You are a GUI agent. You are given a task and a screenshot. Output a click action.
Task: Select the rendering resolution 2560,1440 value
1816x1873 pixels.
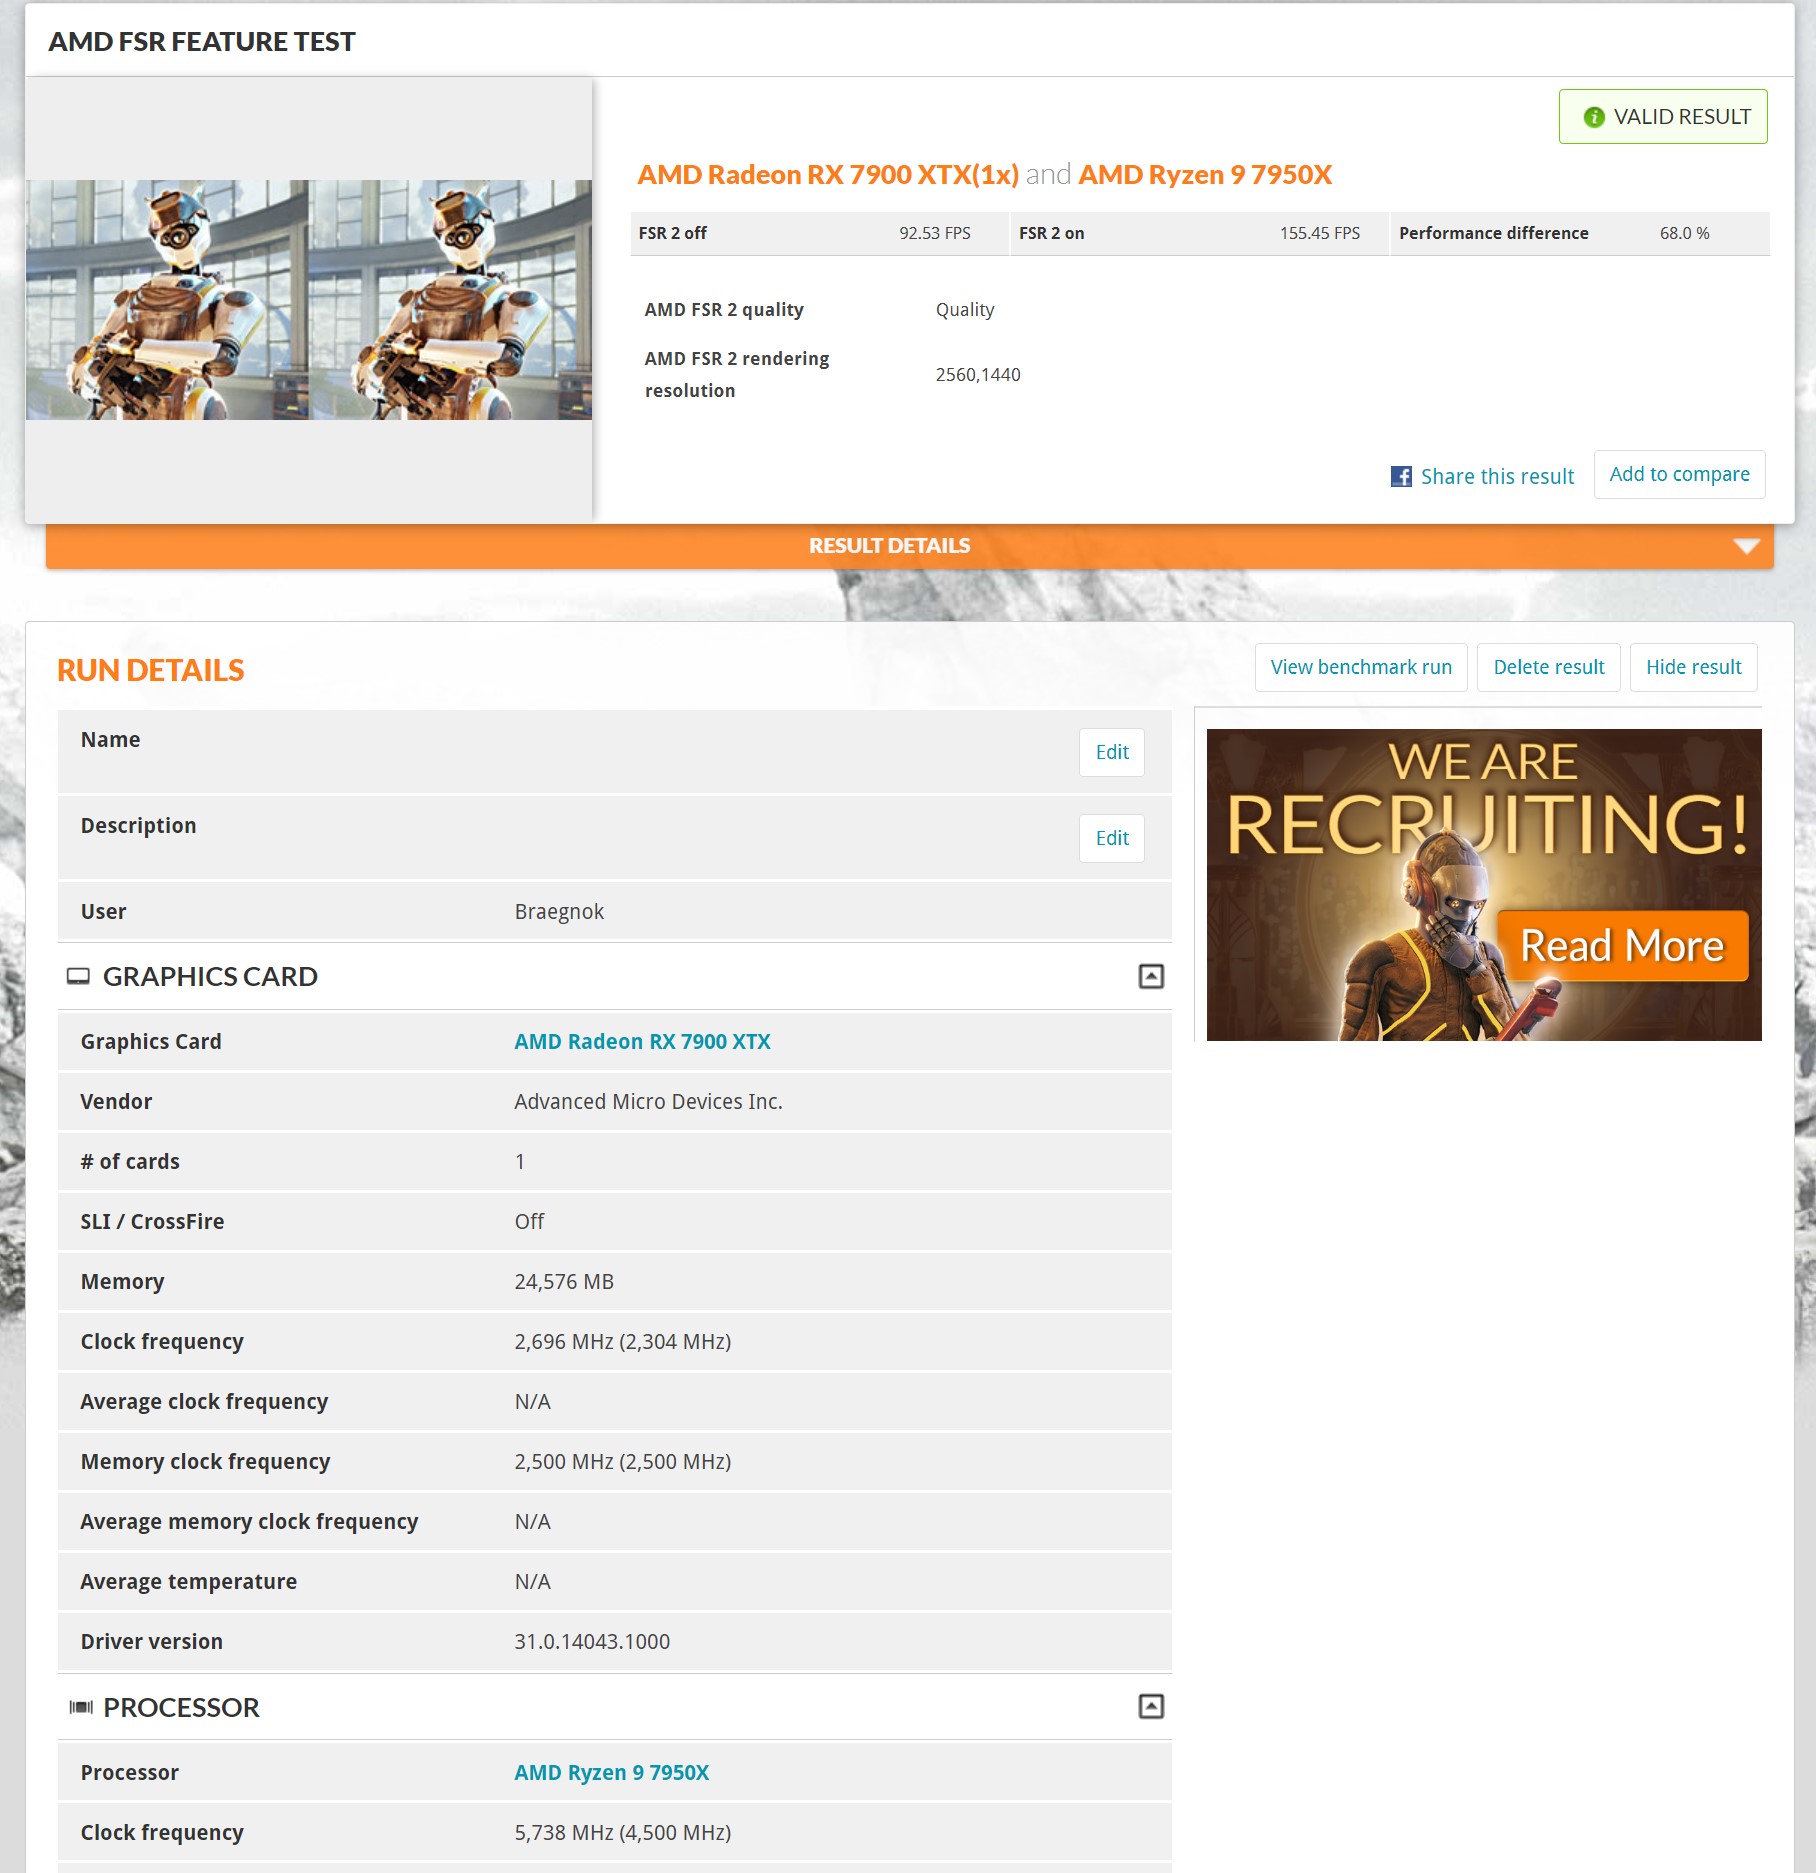click(978, 375)
